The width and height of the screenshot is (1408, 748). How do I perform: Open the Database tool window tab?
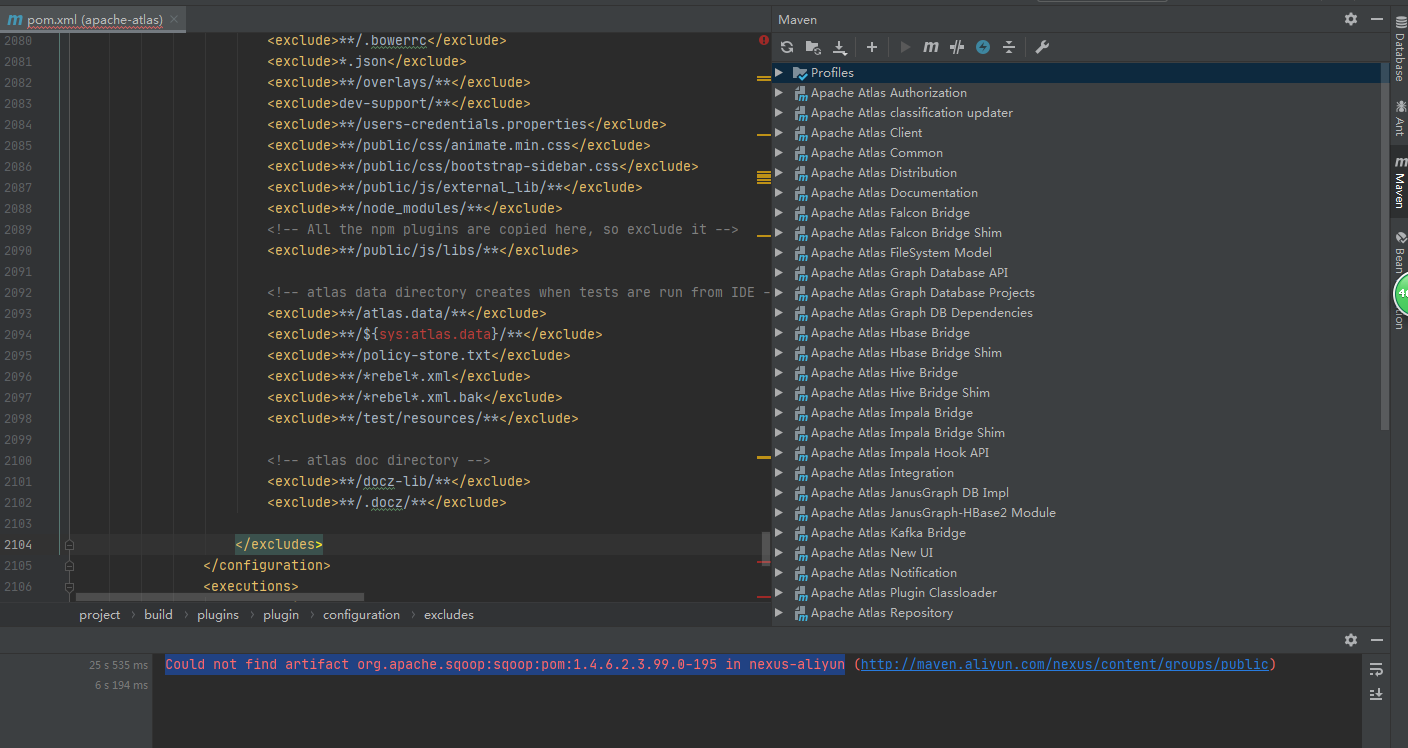pos(1399,57)
